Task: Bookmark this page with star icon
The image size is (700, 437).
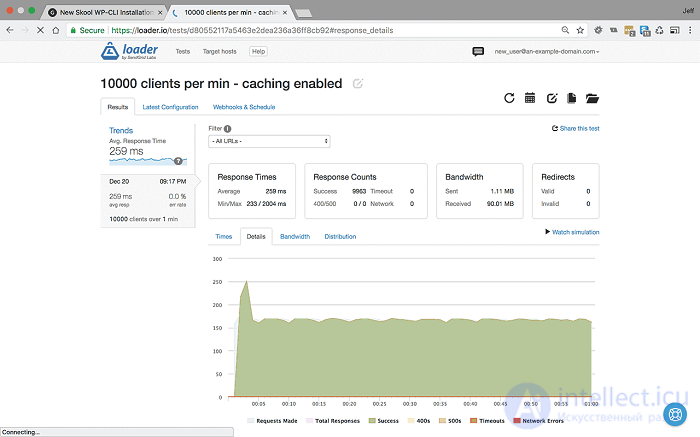Action: [580, 30]
